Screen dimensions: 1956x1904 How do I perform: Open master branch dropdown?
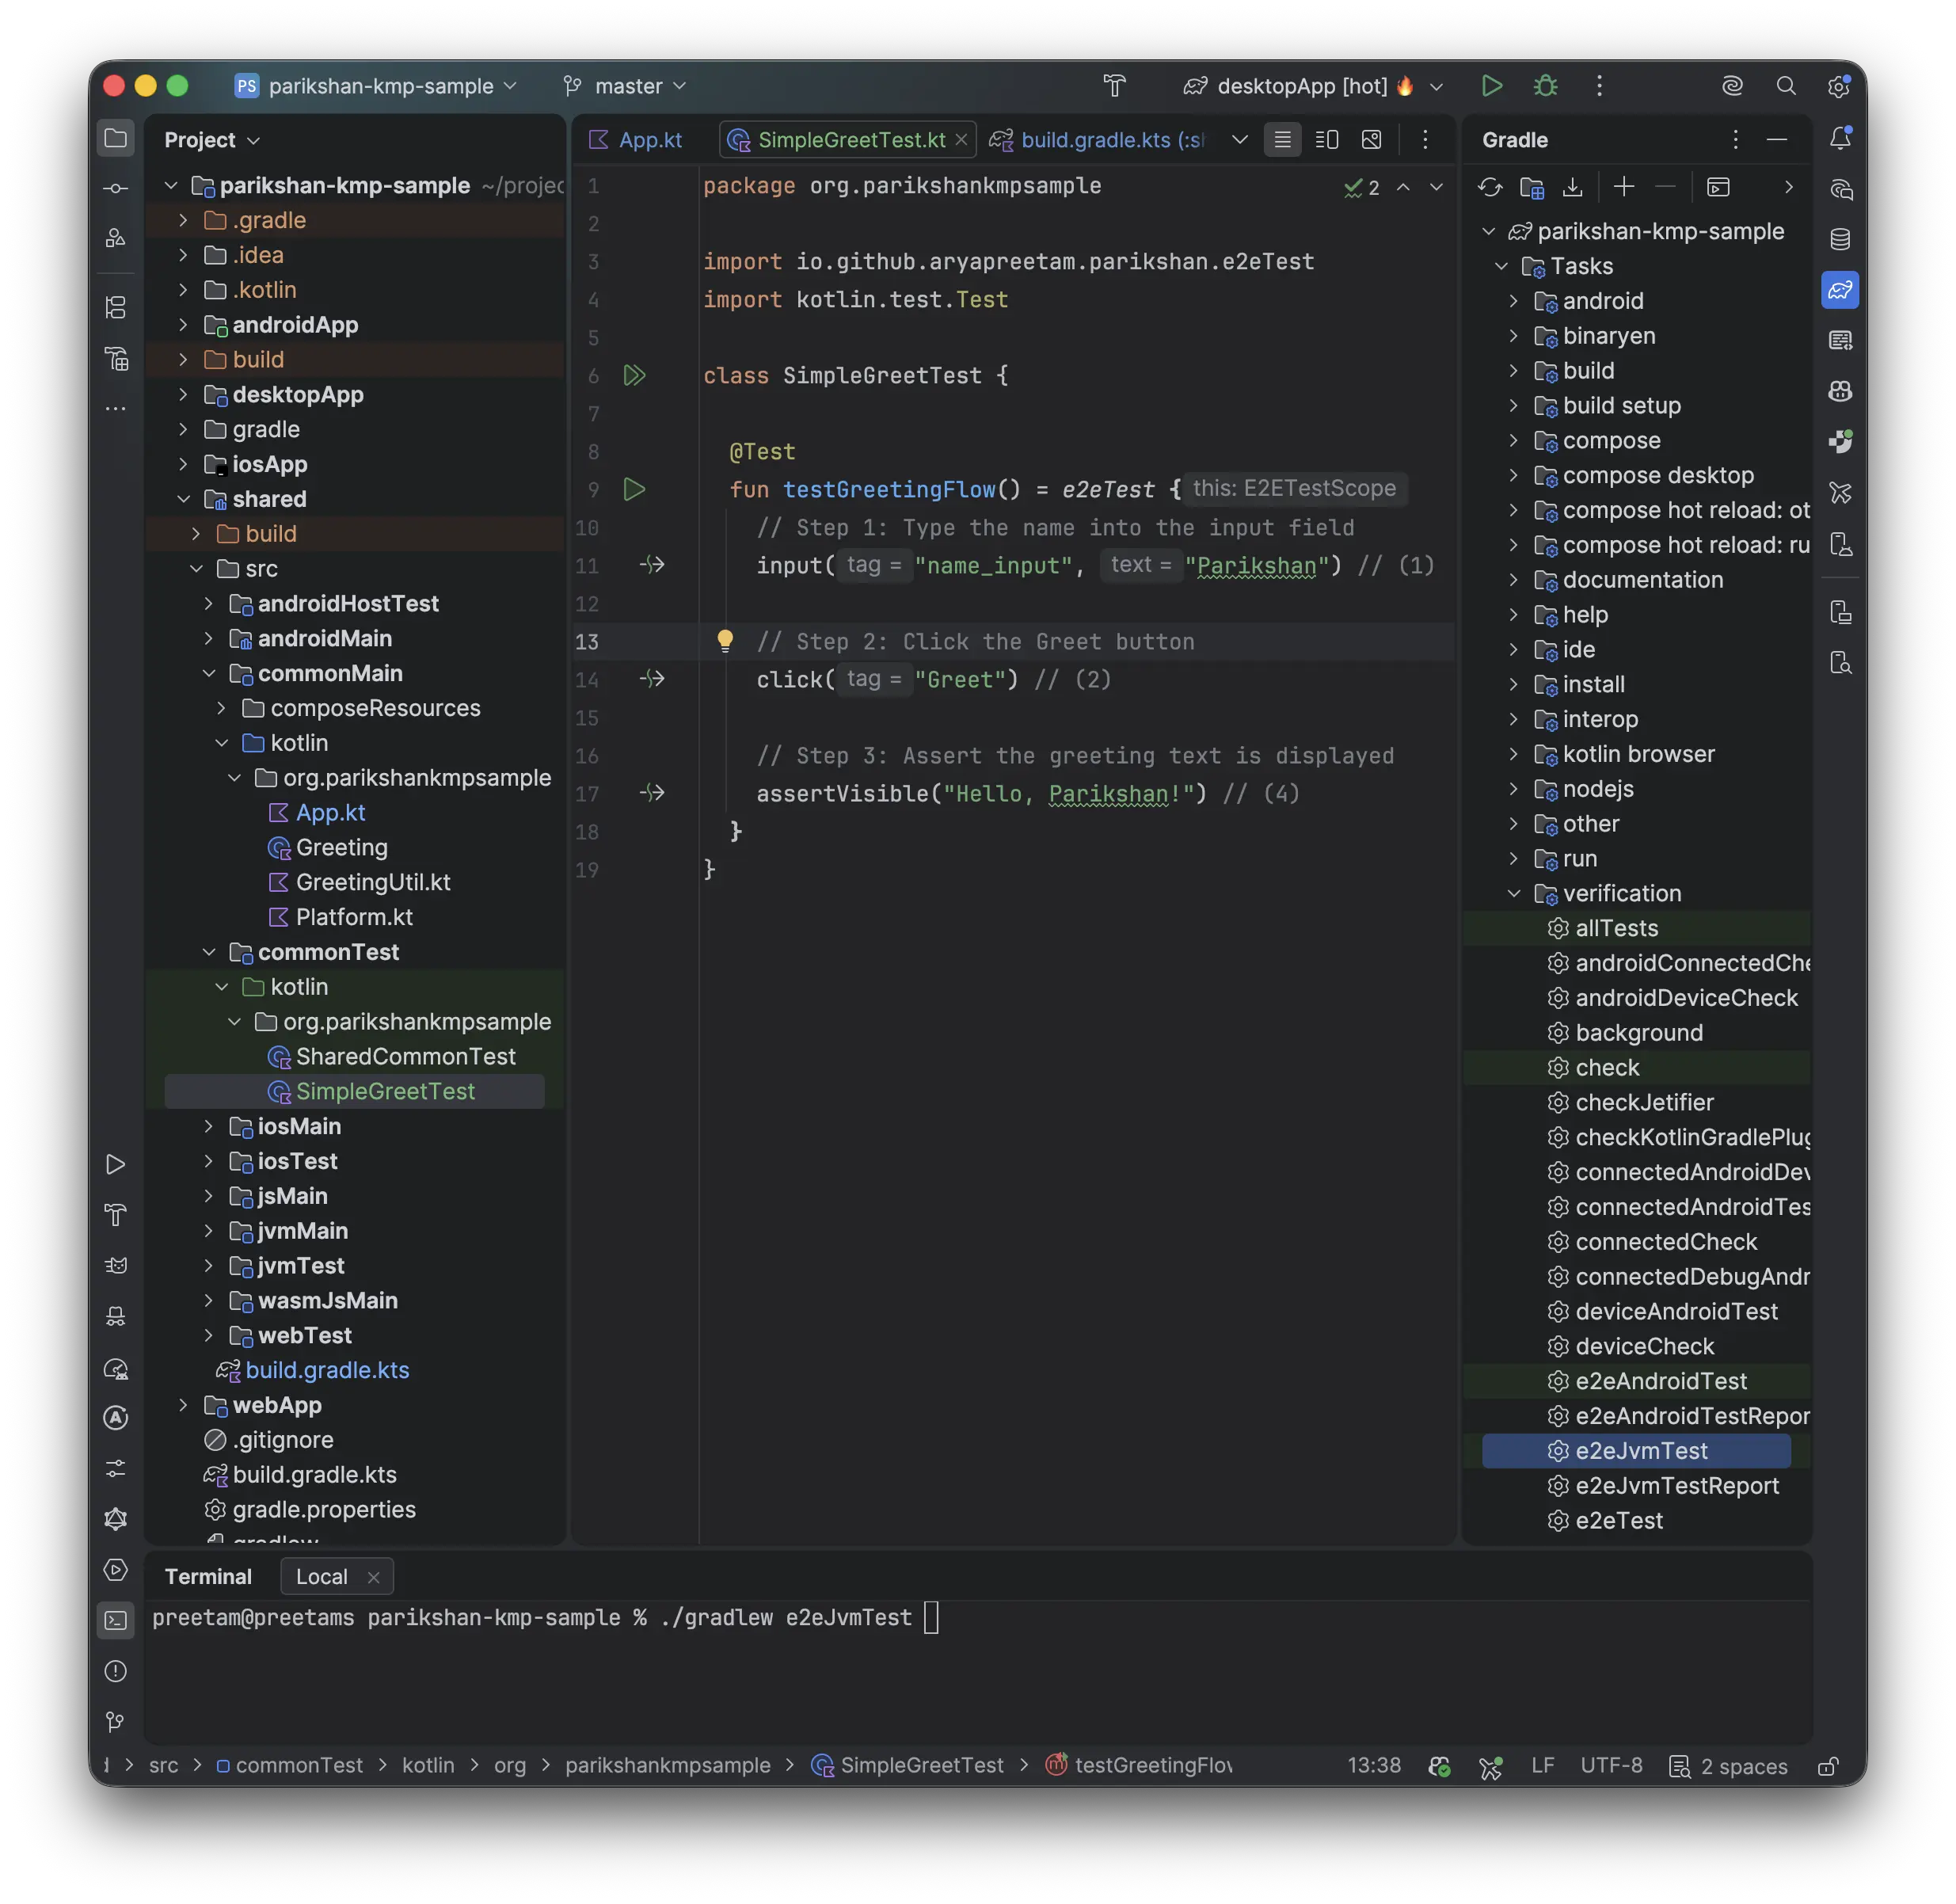tap(624, 86)
